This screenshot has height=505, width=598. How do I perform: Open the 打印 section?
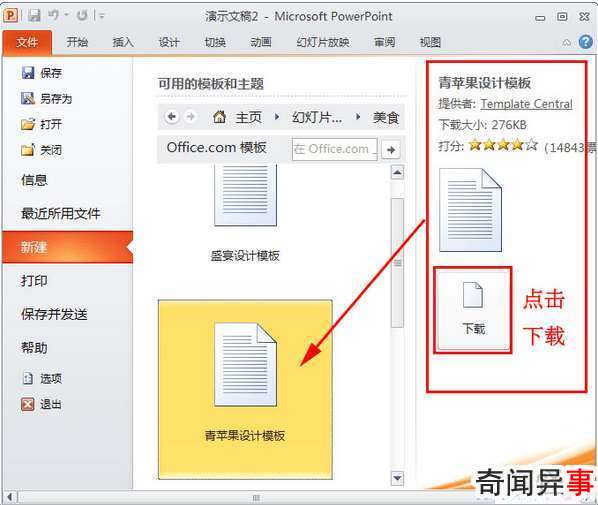pyautogui.click(x=34, y=281)
